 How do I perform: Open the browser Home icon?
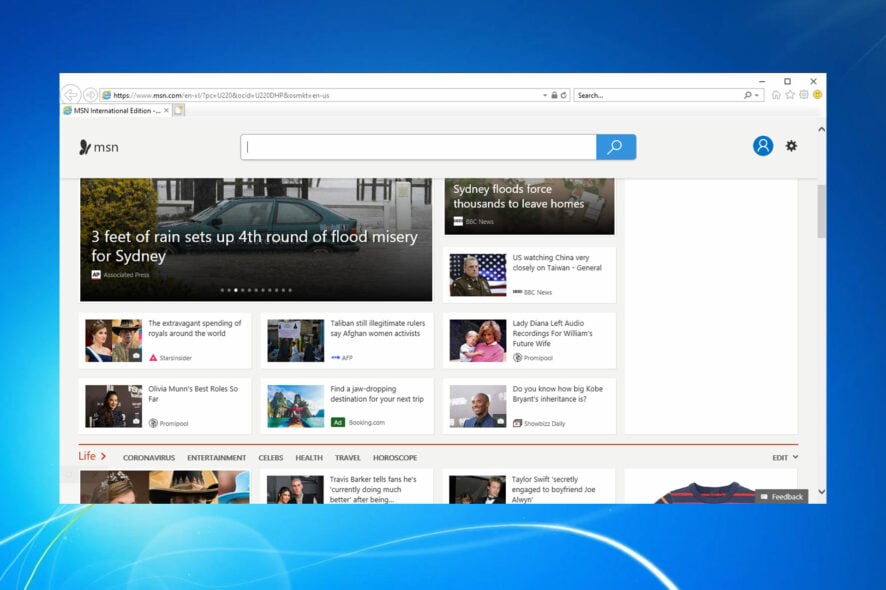click(776, 95)
